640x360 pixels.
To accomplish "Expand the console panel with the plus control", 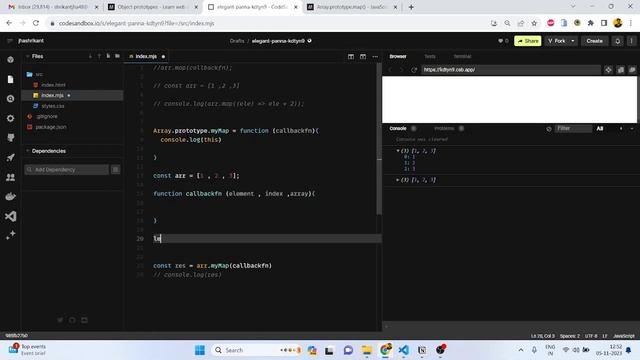I will click(x=621, y=129).
